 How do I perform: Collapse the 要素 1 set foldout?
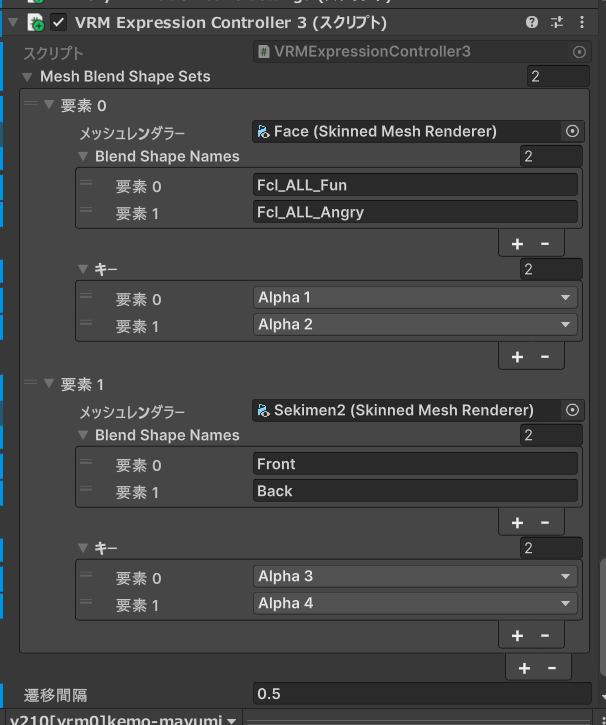(48, 385)
